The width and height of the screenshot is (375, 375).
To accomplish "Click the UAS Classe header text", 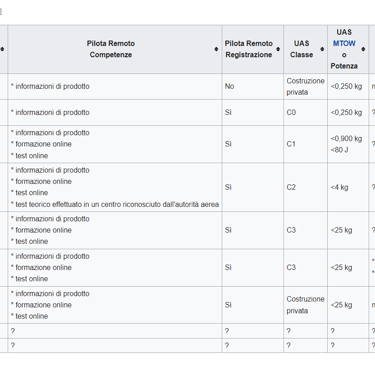I will (301, 49).
